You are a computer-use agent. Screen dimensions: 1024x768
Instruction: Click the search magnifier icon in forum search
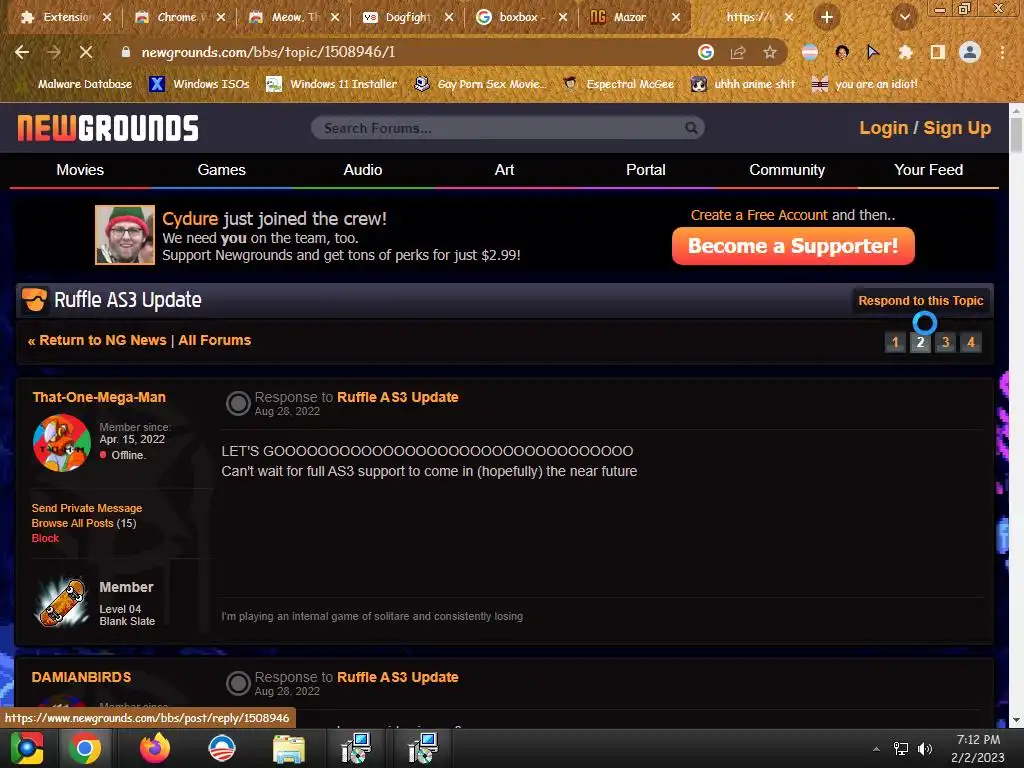coord(691,128)
